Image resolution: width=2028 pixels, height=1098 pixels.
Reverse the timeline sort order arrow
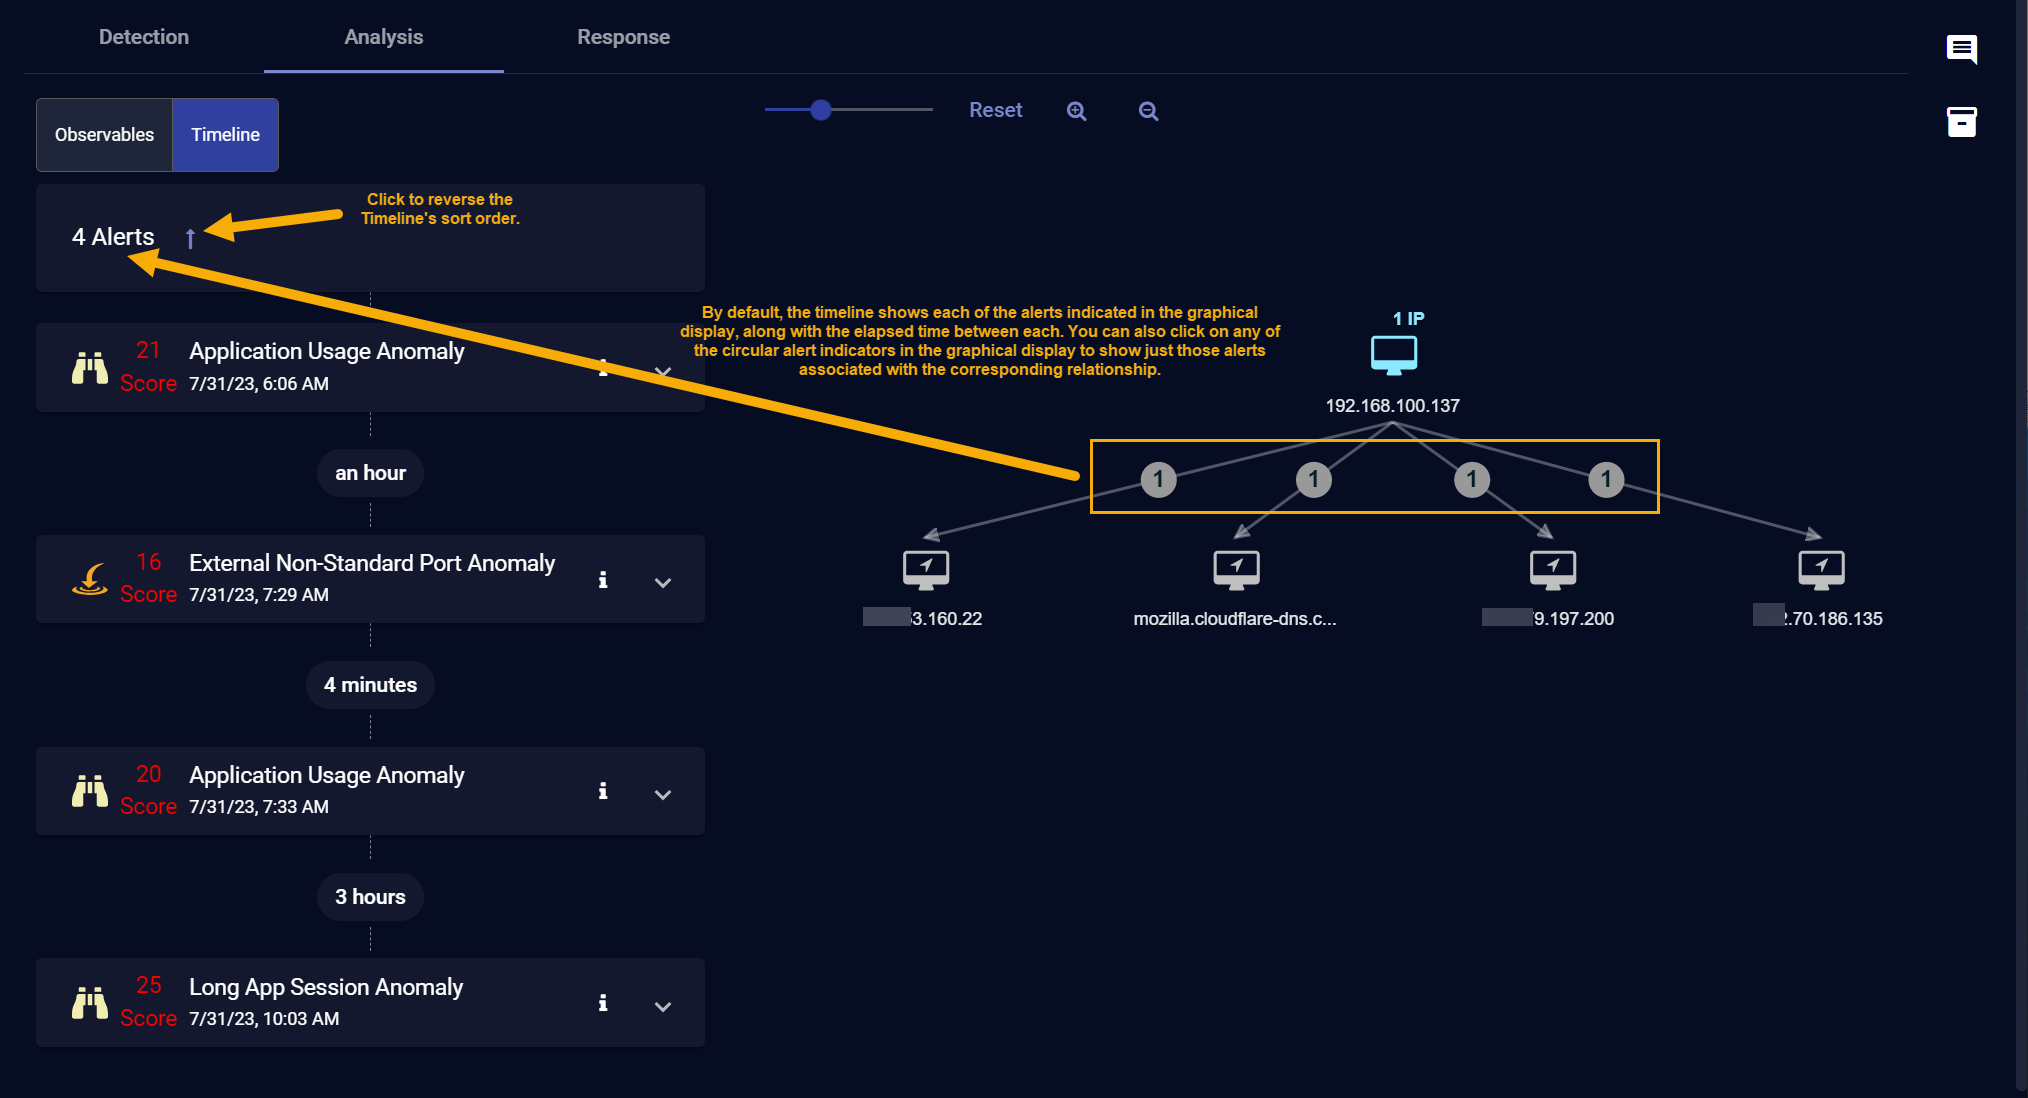190,238
